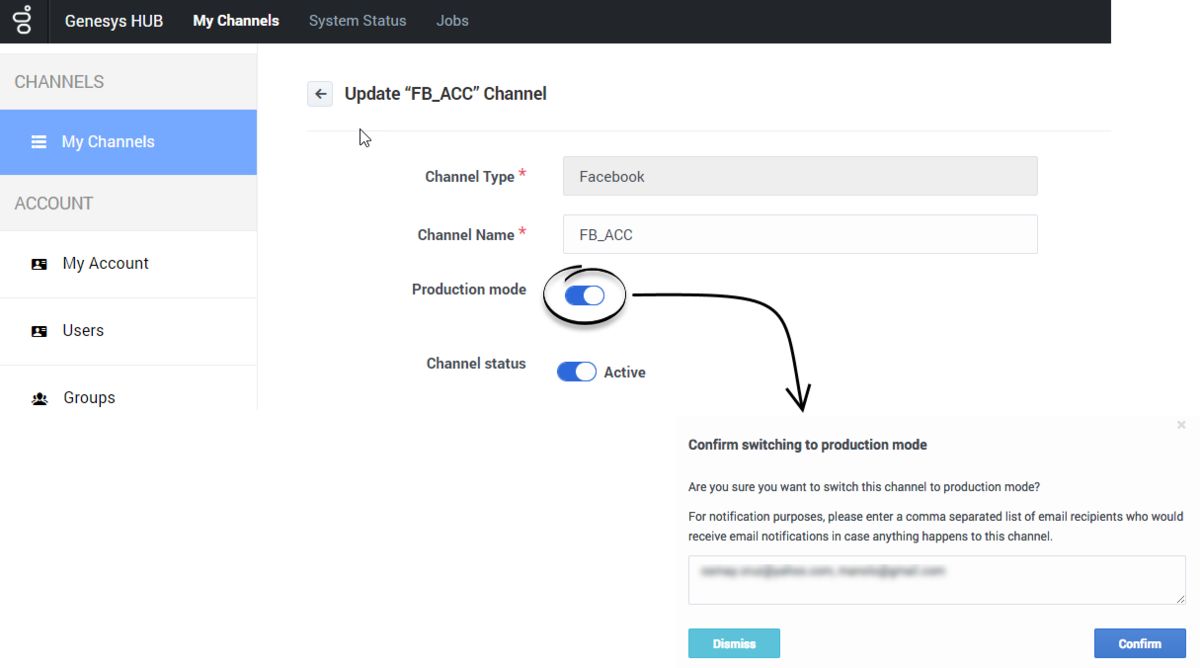Select My Channels in the sidebar
1200x668 pixels.
[128, 142]
